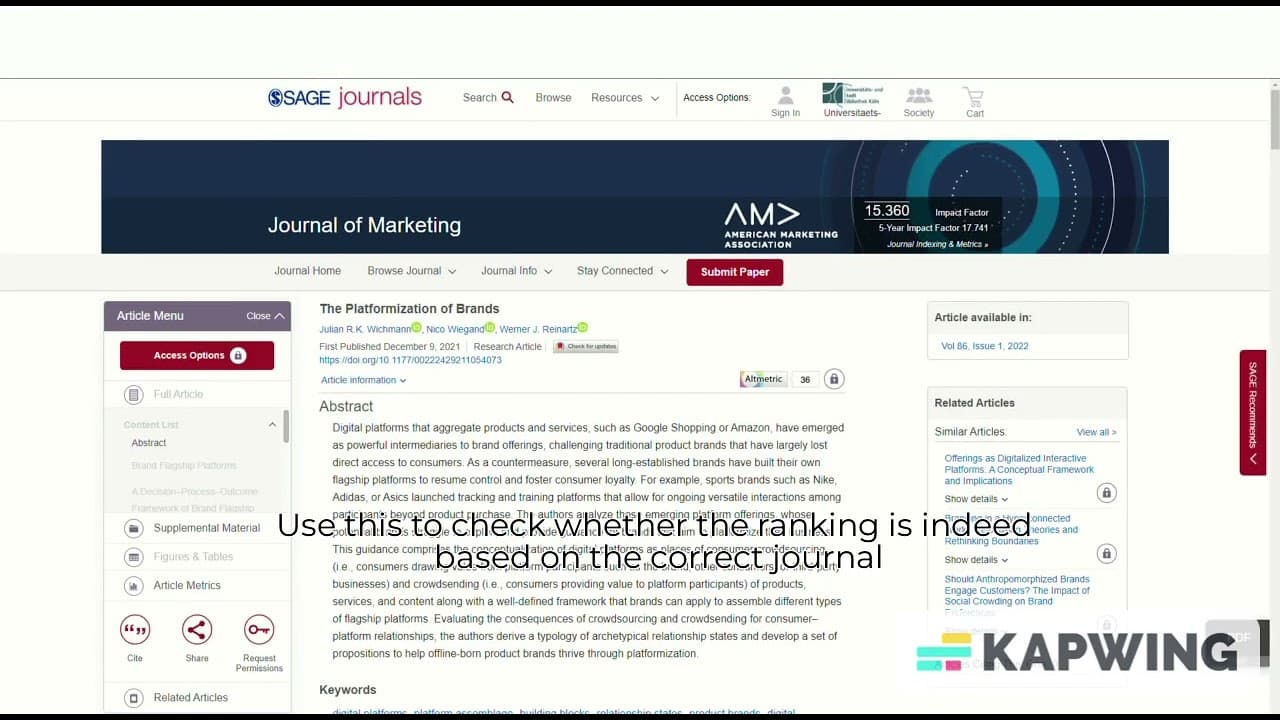Expand the Article information section
Viewport: 1280px width, 720px height.
tap(364, 380)
